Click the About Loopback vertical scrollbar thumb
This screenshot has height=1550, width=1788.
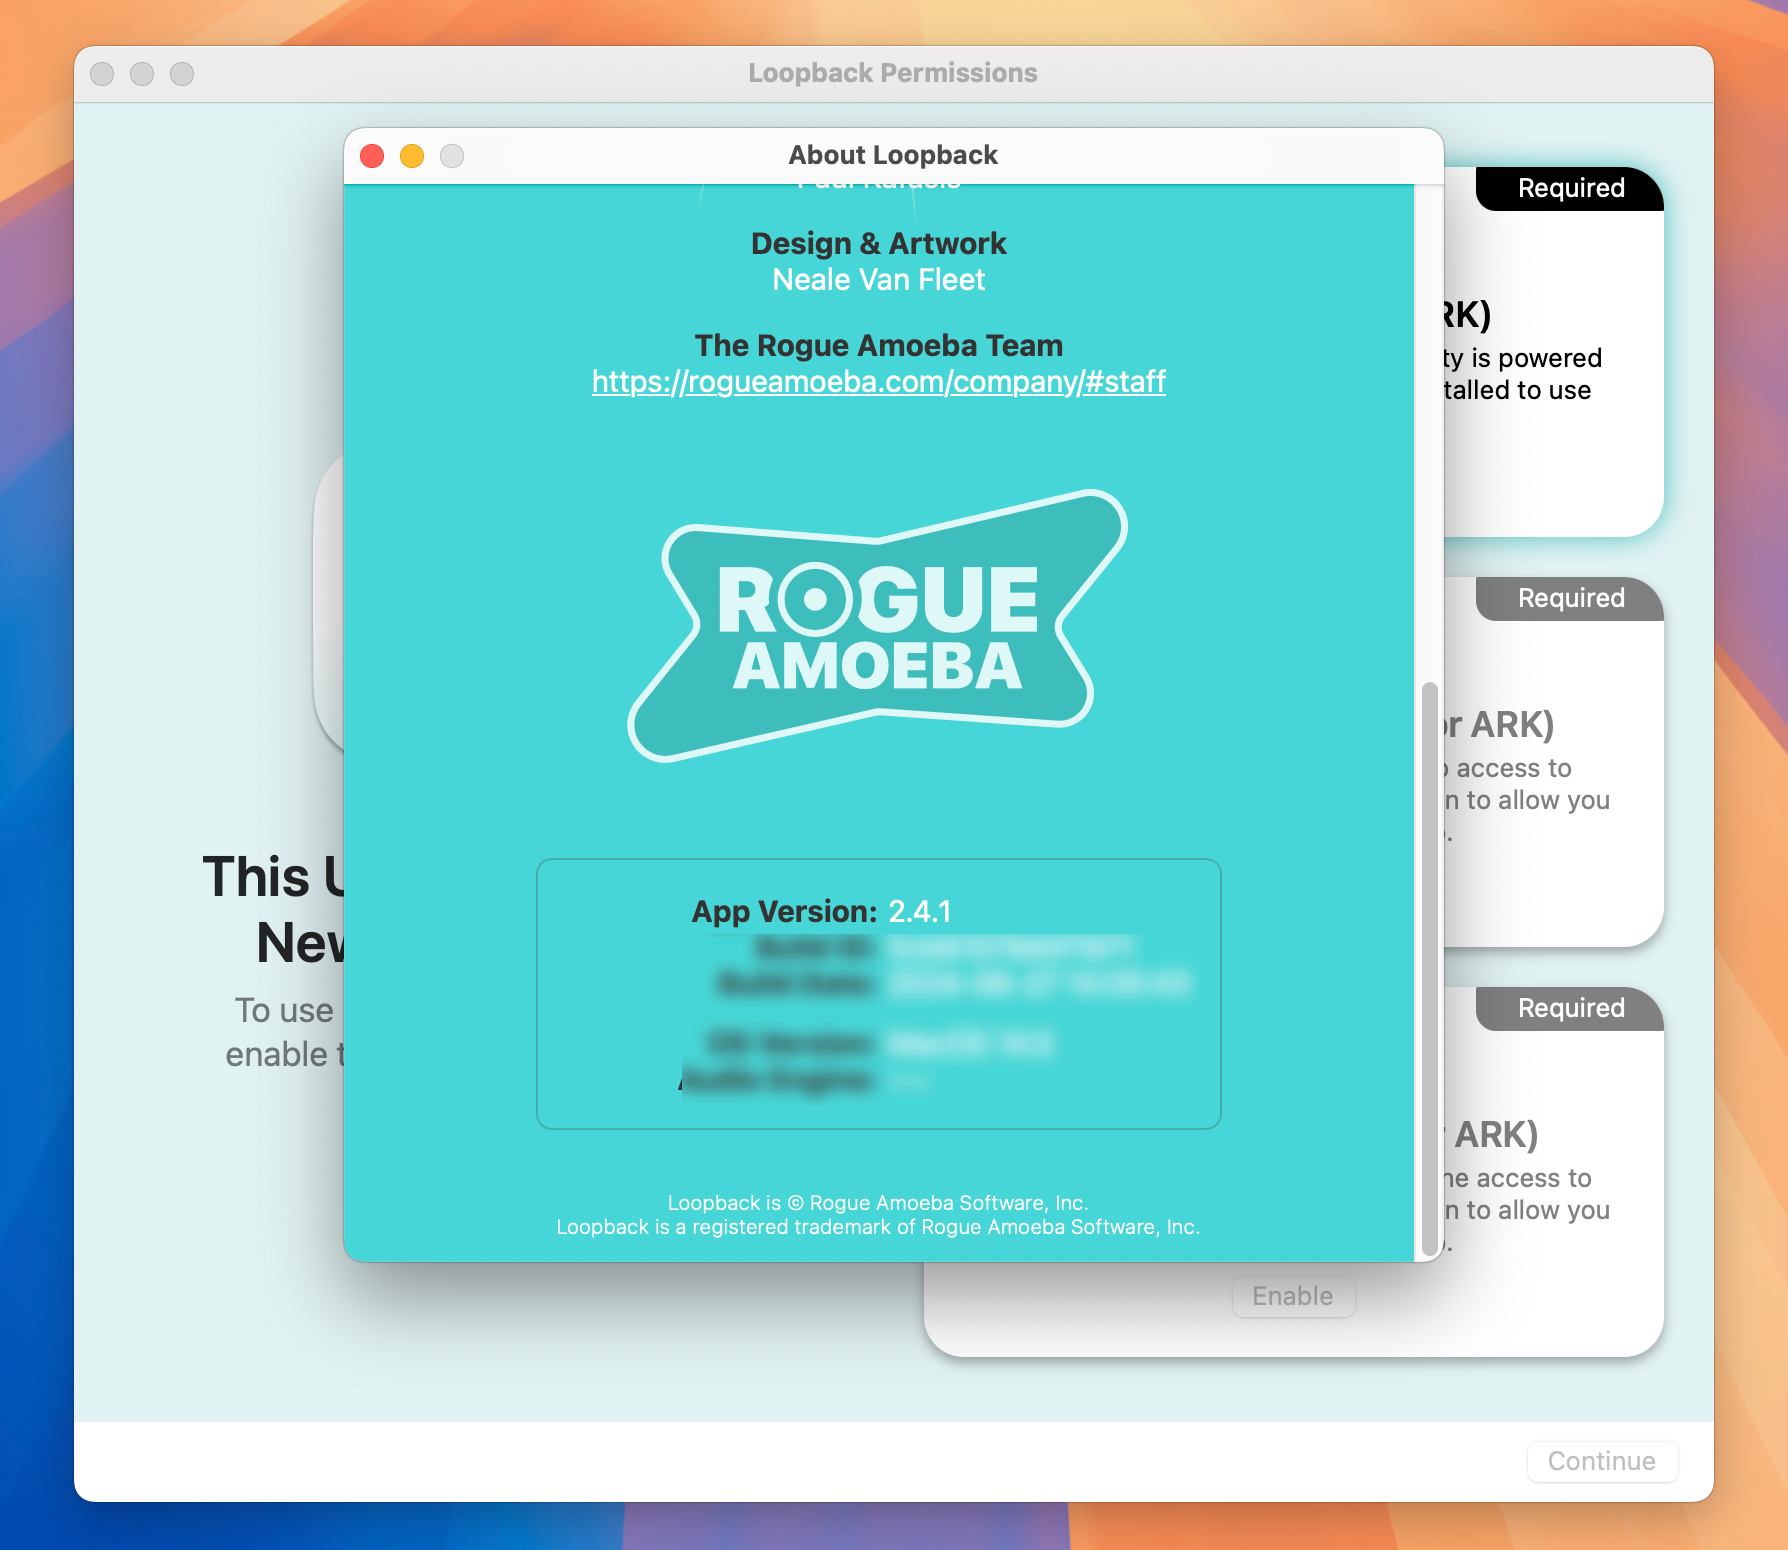[1429, 968]
